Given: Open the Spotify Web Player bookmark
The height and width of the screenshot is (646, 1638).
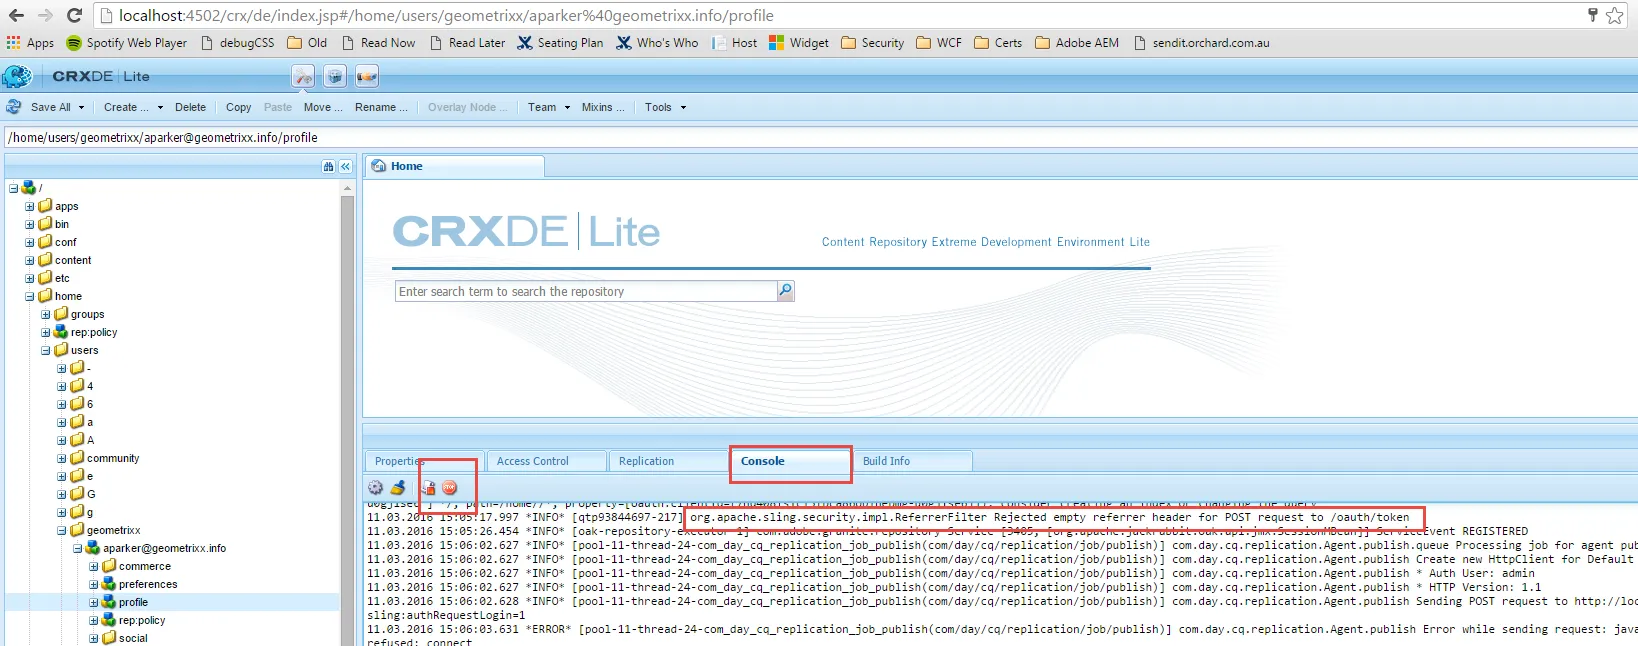Looking at the screenshot, I should [x=127, y=43].
